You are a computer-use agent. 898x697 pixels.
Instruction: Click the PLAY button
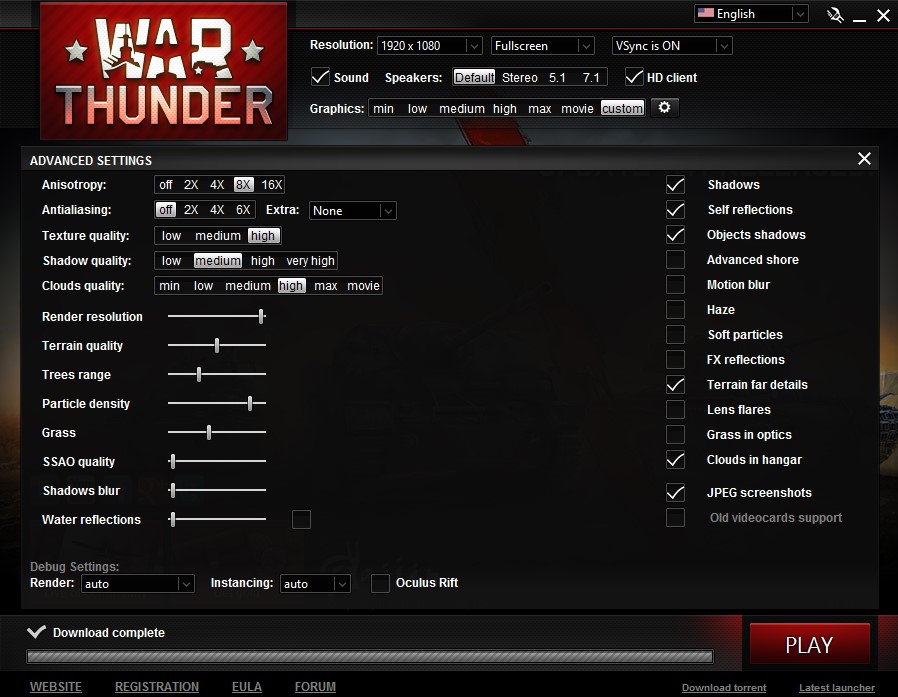click(809, 644)
